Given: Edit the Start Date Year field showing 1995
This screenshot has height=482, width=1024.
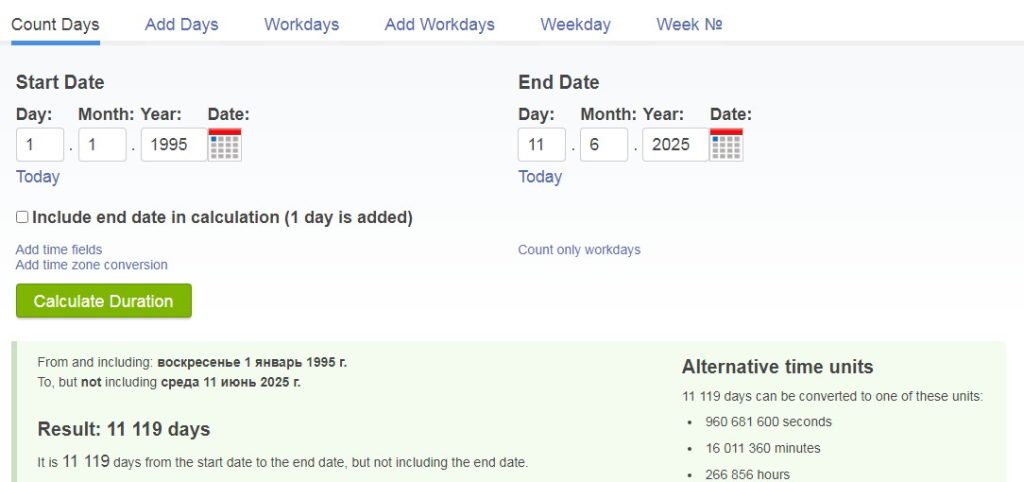Looking at the screenshot, I should pyautogui.click(x=174, y=144).
